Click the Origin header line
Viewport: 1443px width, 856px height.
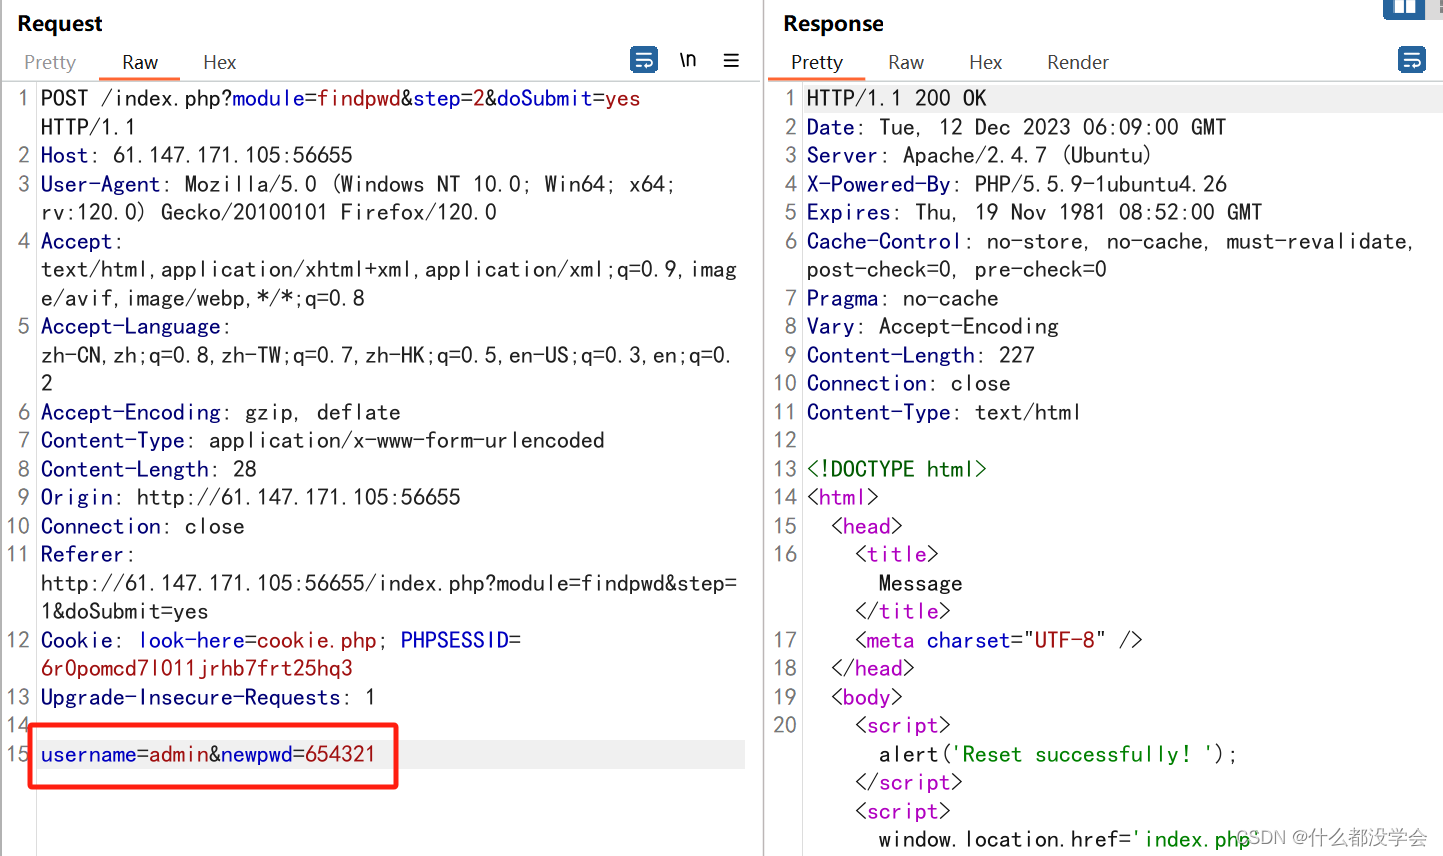(x=250, y=497)
